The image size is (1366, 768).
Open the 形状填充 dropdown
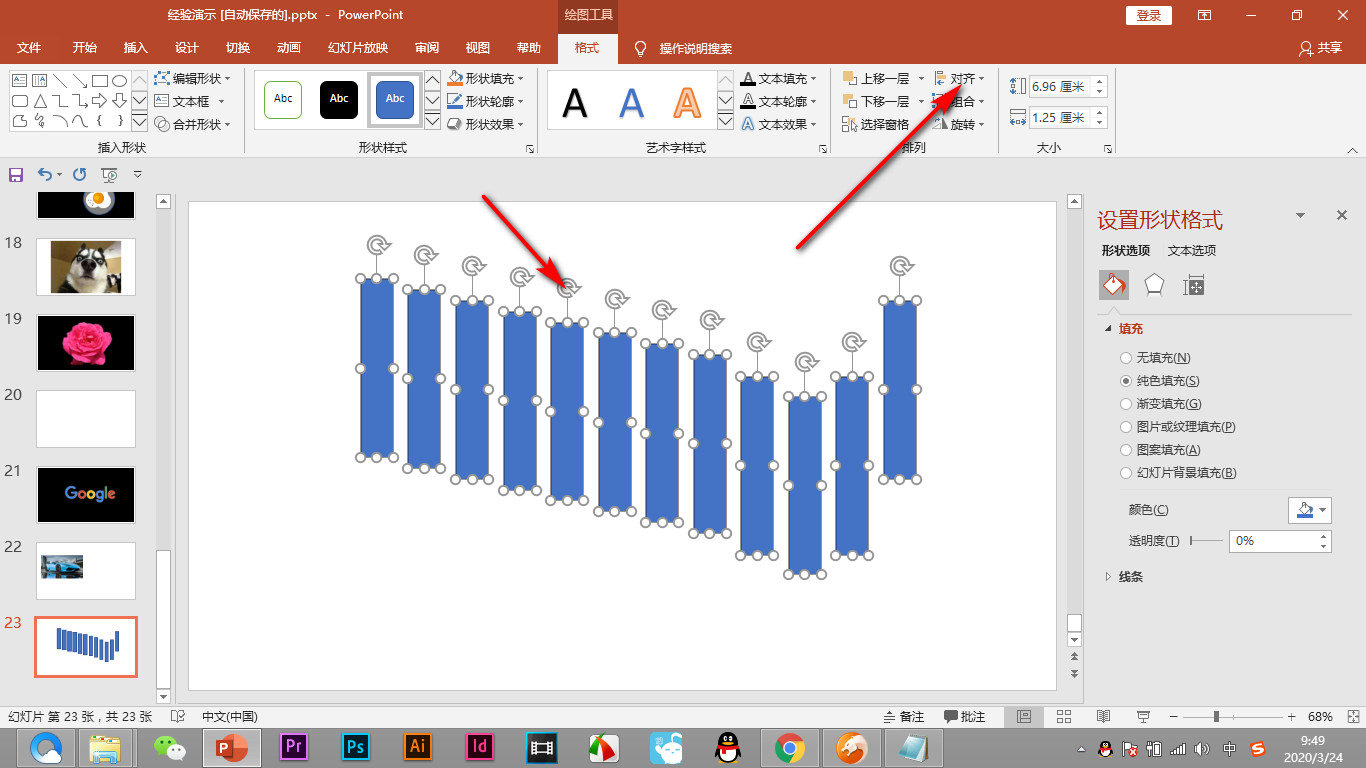point(485,78)
